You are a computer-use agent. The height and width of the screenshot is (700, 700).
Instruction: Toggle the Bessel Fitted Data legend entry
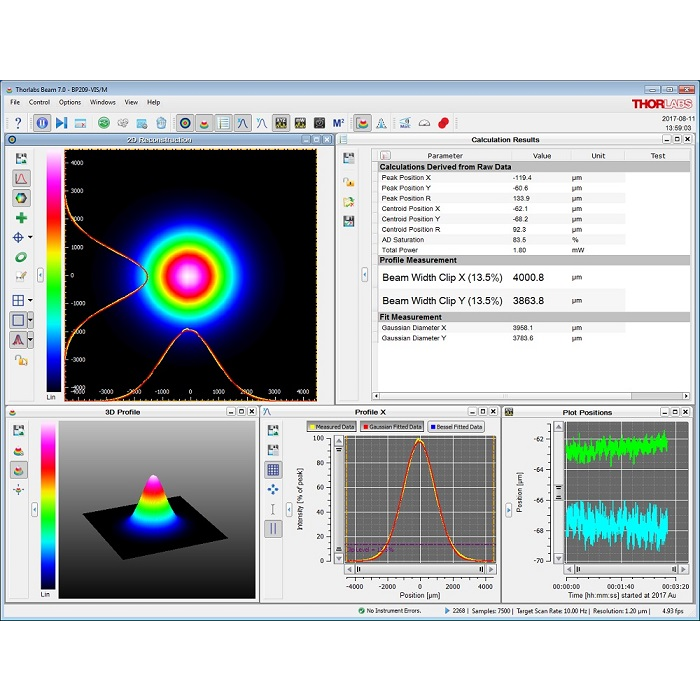[456, 427]
